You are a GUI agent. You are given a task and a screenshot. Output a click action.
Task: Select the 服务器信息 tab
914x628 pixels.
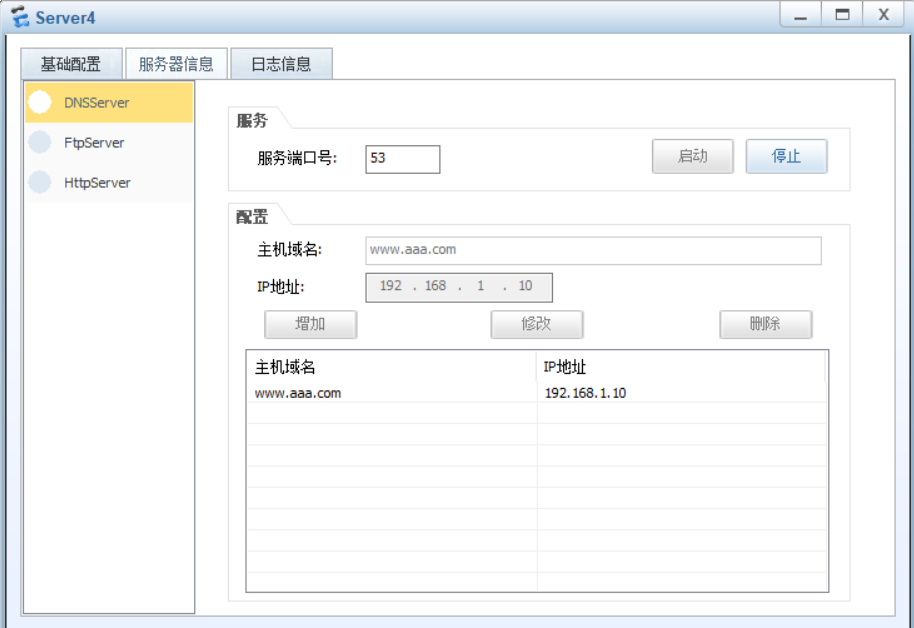click(x=176, y=62)
